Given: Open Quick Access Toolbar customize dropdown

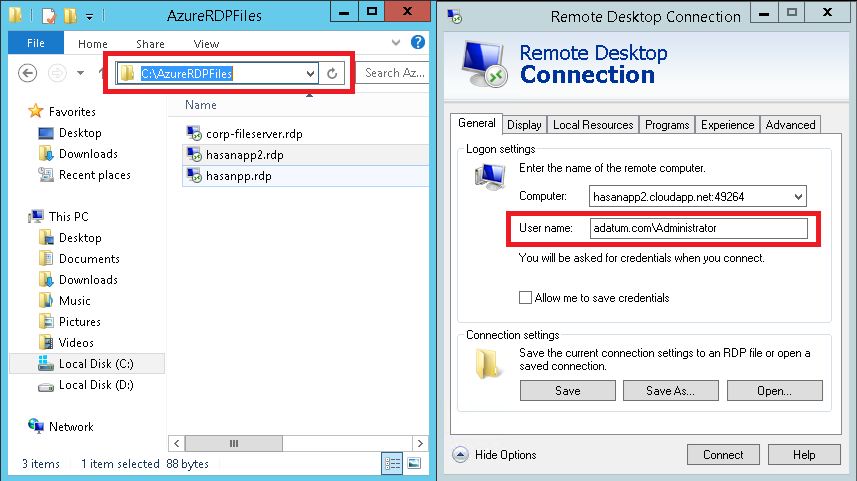Looking at the screenshot, I should (89, 16).
